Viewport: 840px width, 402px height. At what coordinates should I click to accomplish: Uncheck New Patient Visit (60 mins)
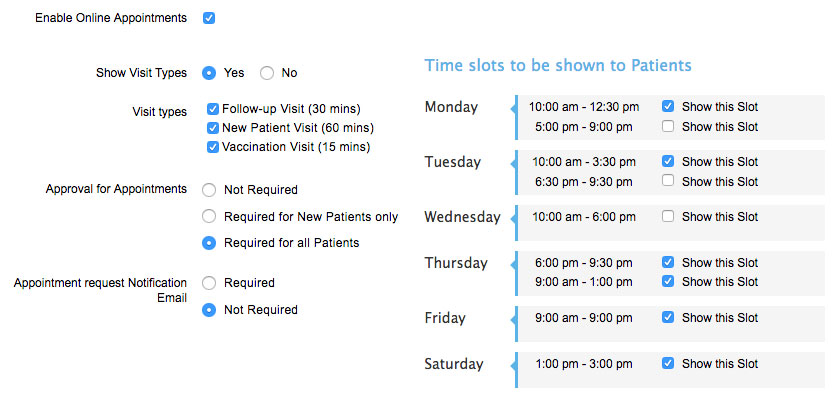tap(213, 128)
